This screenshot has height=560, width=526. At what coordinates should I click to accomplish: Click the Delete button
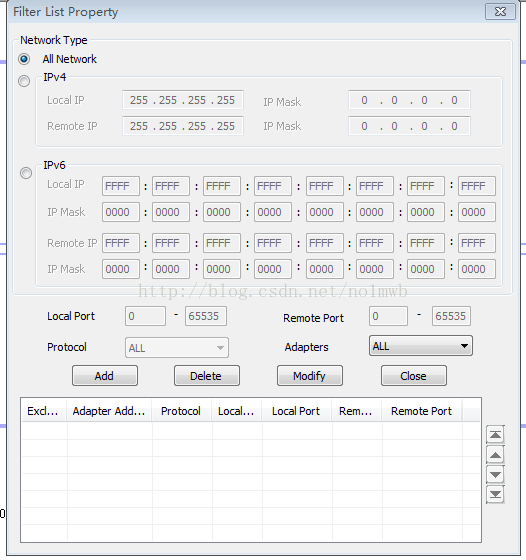[x=207, y=376]
